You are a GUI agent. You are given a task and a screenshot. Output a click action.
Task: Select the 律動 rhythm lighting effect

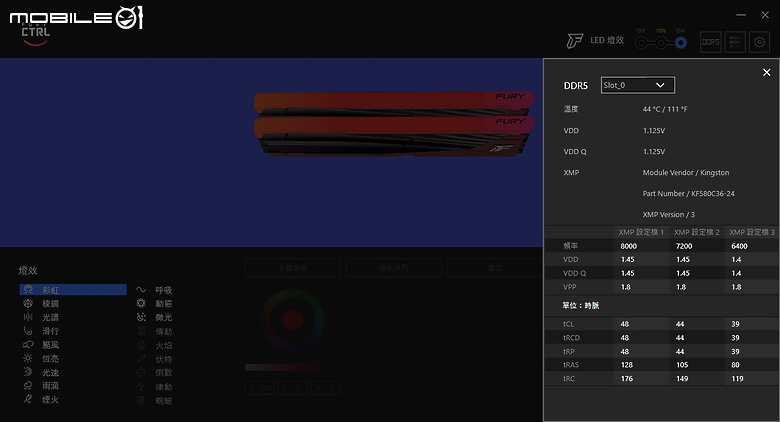[x=155, y=387]
